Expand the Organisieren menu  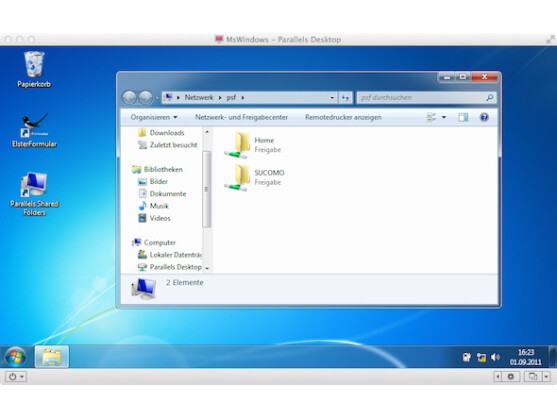[154, 117]
